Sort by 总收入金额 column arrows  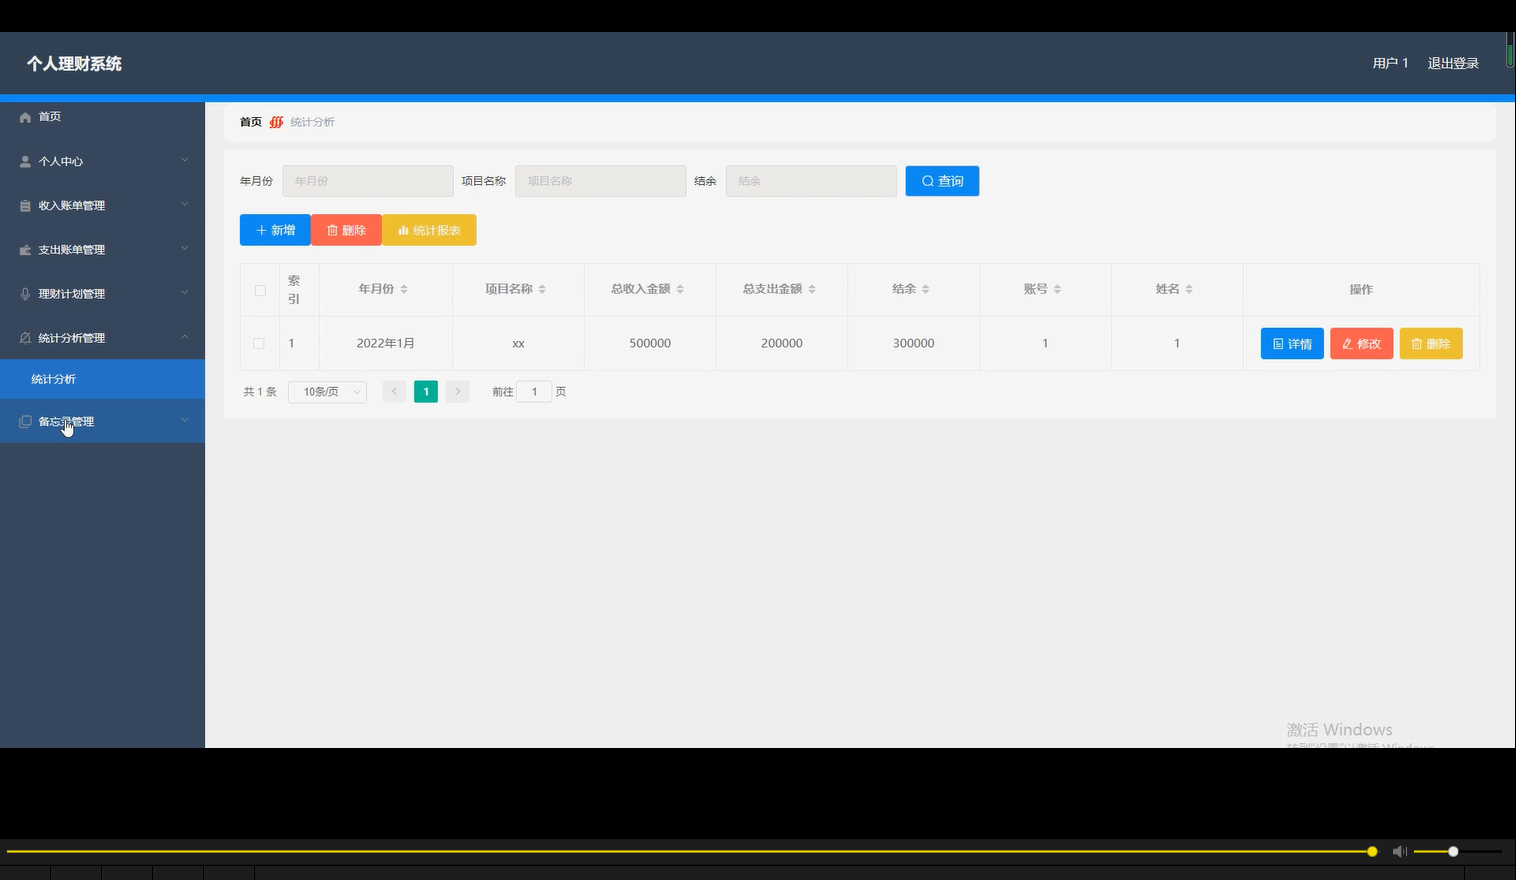[x=680, y=289]
